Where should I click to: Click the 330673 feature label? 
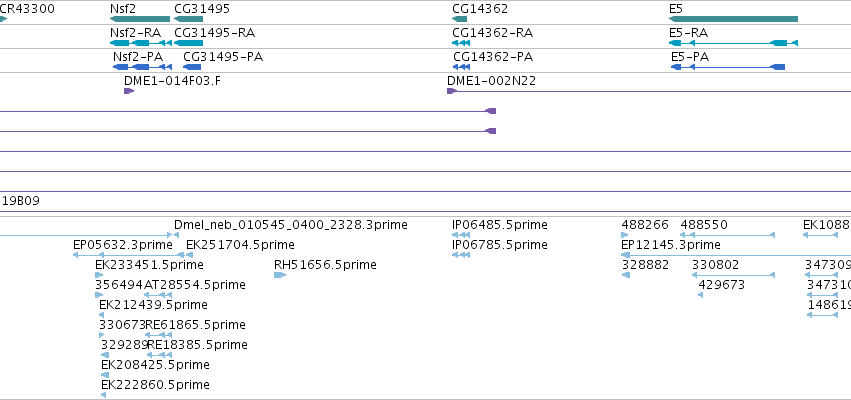click(x=123, y=325)
